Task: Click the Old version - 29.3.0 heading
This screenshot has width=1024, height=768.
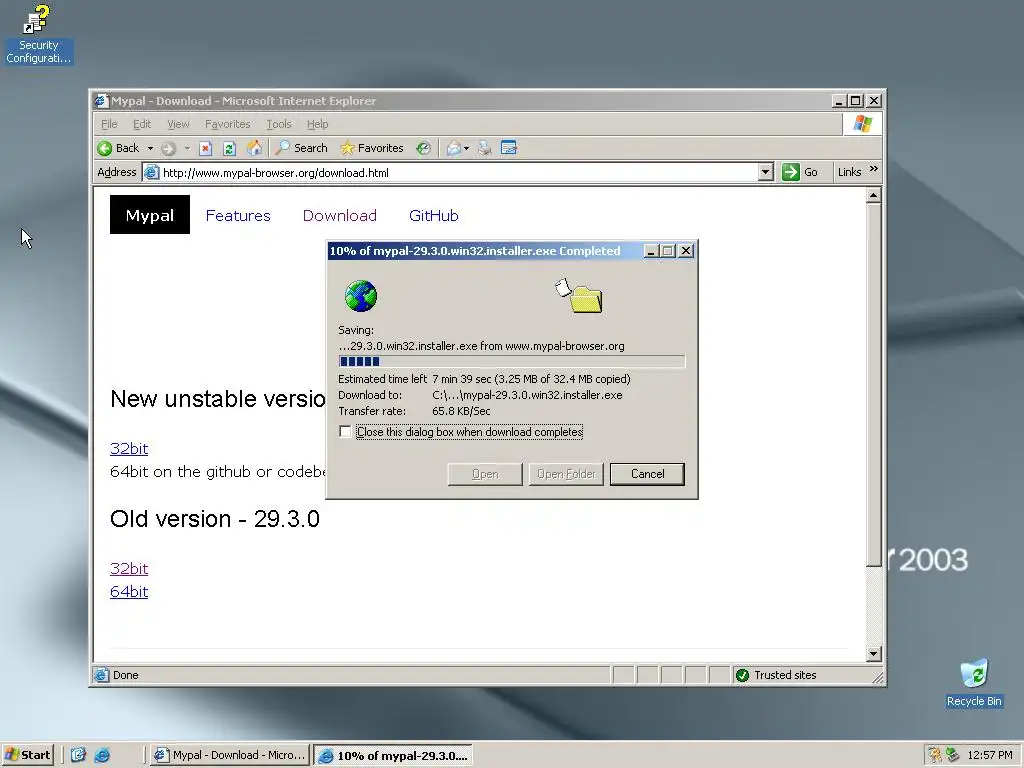Action: (215, 519)
